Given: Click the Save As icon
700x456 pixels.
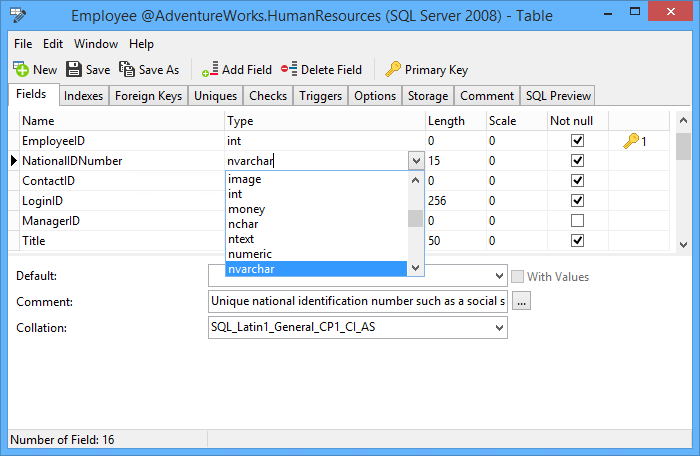Looking at the screenshot, I should 127,69.
